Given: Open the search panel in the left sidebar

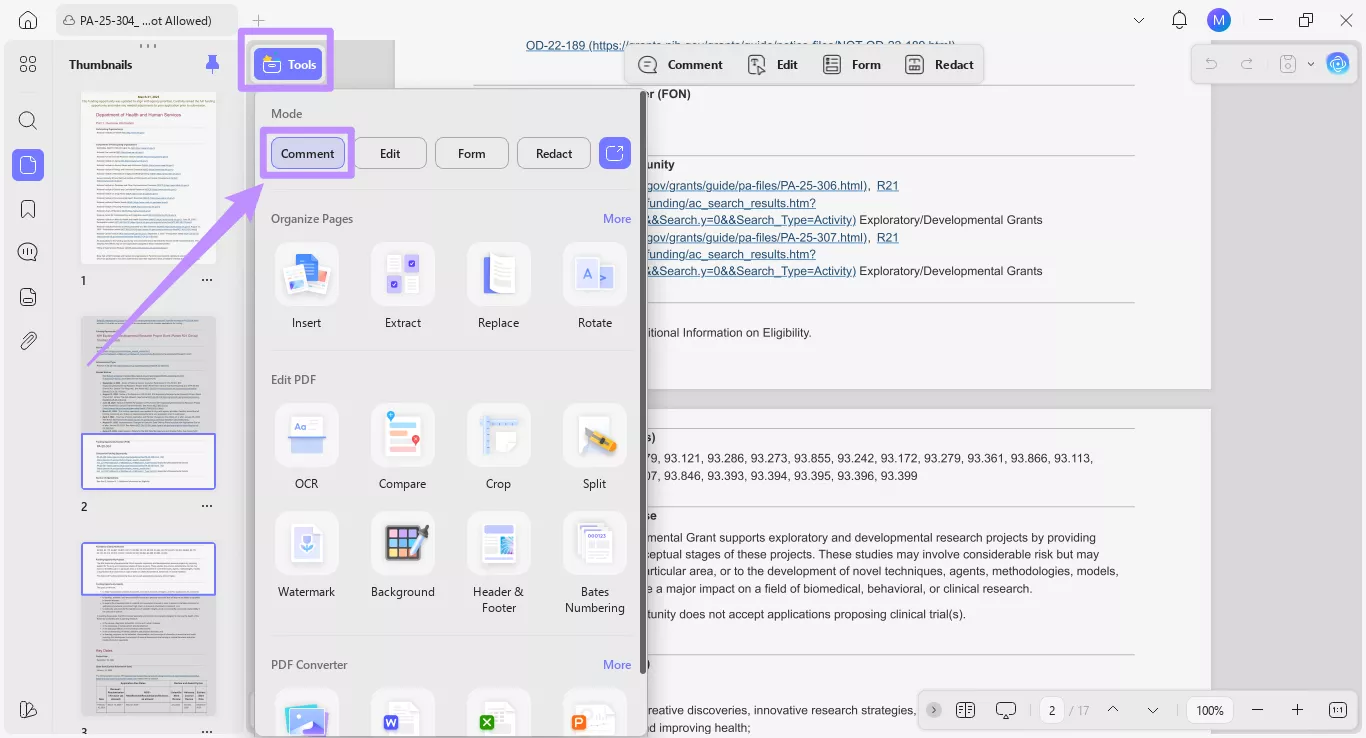Looking at the screenshot, I should click(27, 120).
